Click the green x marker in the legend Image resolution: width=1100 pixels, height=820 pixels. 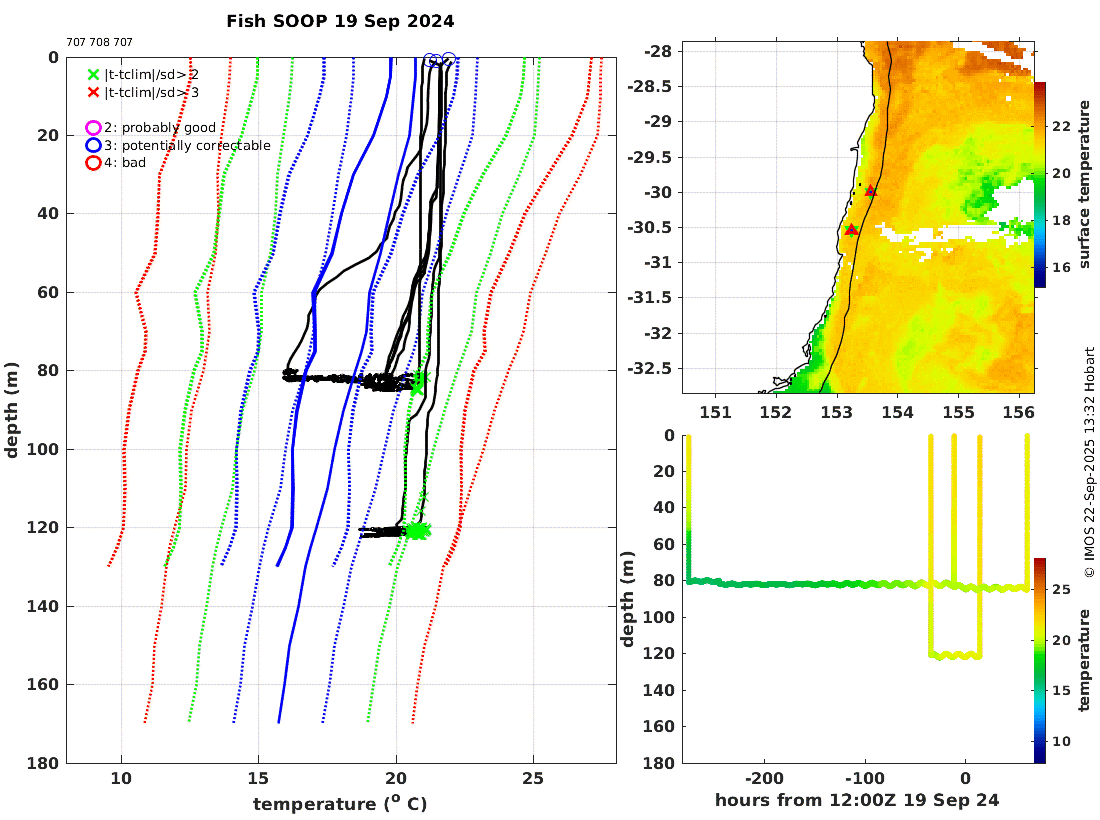pyautogui.click(x=93, y=74)
